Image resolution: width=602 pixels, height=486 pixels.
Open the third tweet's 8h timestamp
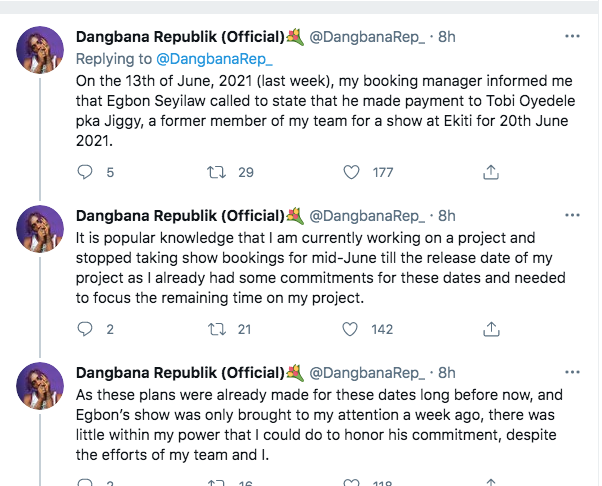tap(447, 371)
